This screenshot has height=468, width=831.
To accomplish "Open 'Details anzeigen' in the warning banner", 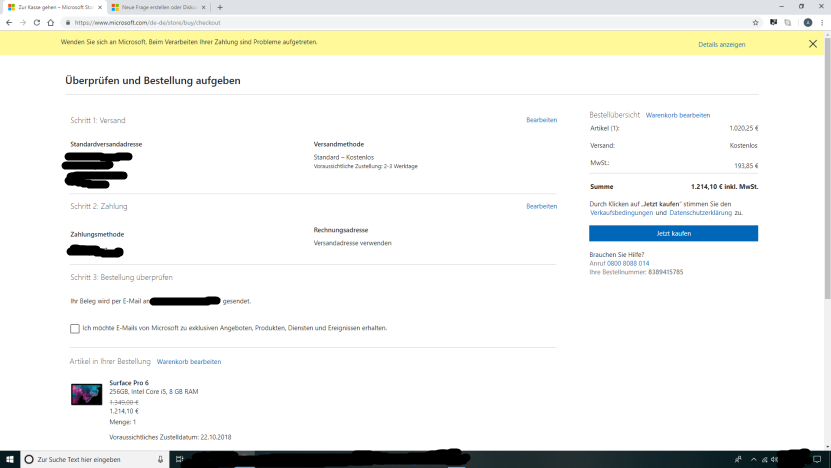I will (721, 45).
